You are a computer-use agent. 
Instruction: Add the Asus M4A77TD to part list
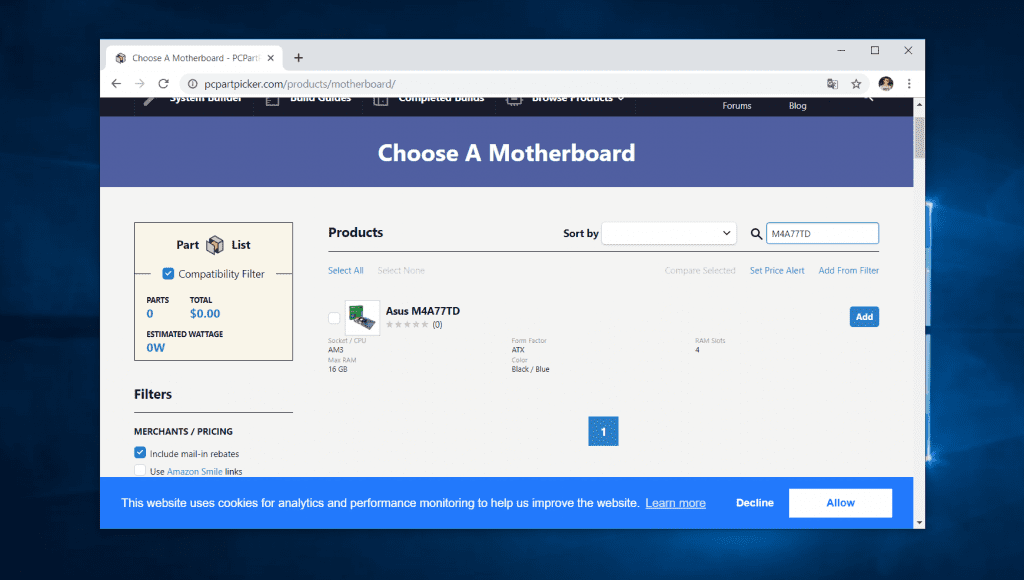pyautogui.click(x=864, y=317)
